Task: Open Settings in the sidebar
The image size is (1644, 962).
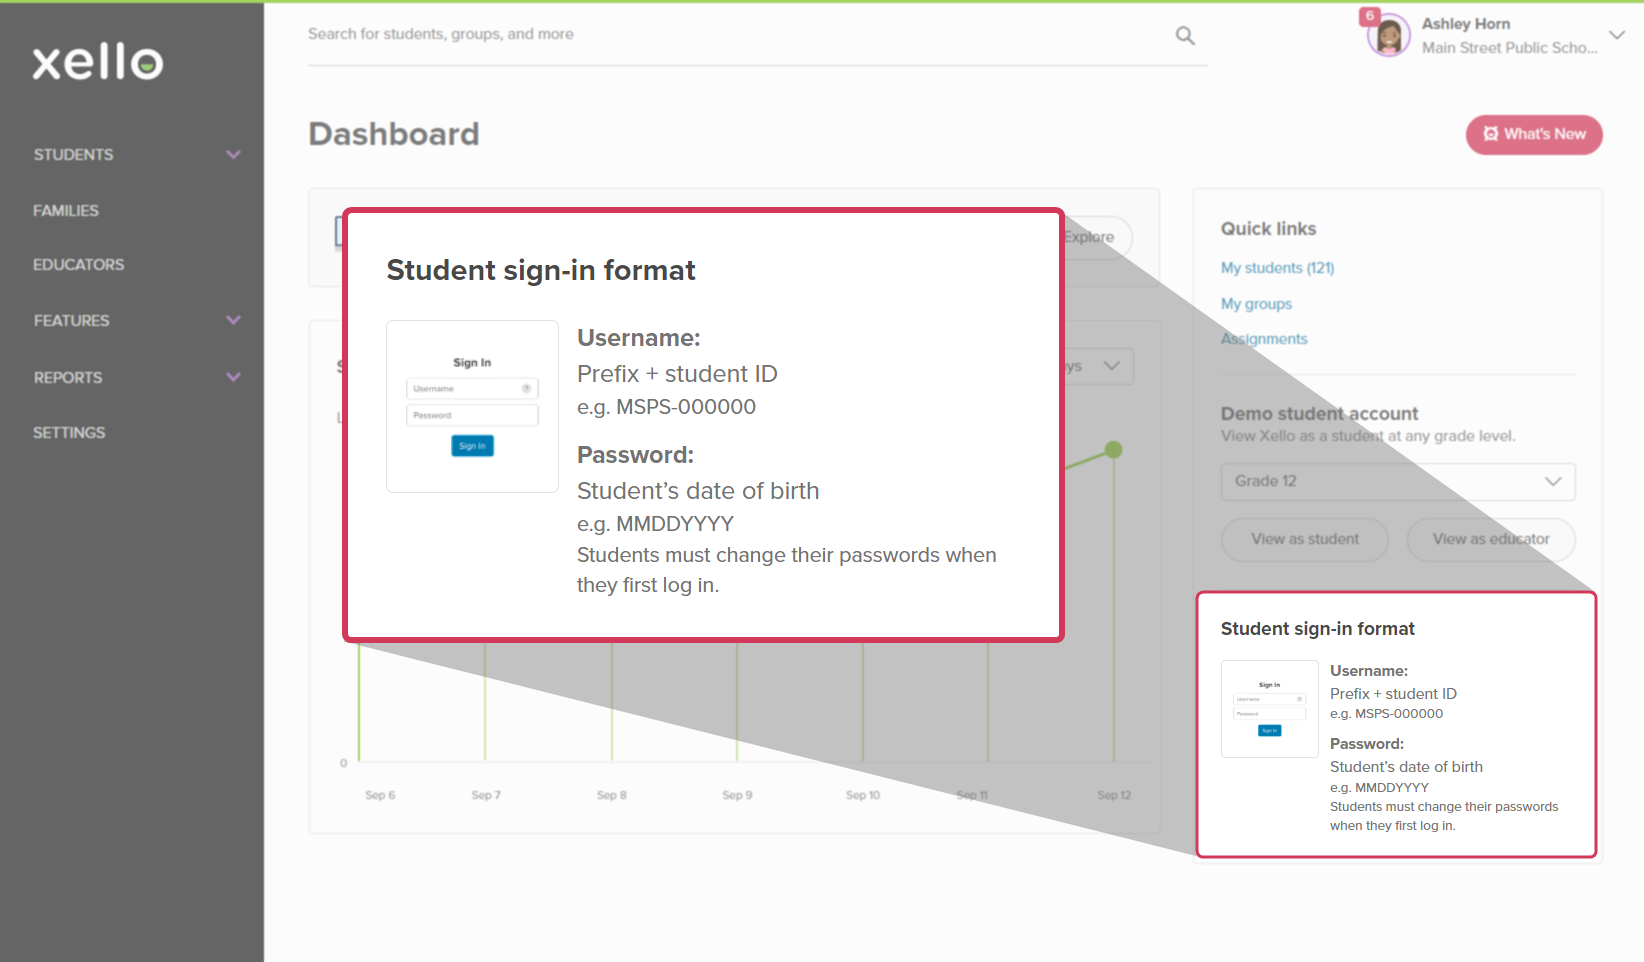Action: point(69,433)
